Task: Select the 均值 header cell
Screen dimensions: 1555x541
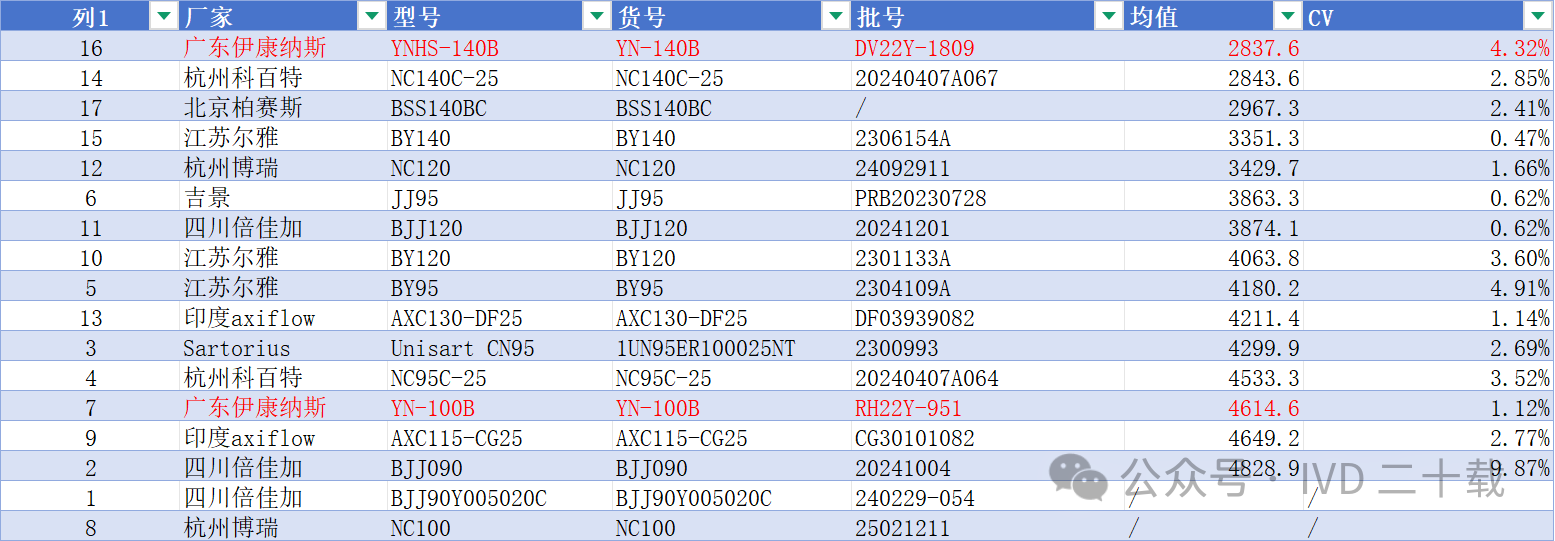Action: (x=1214, y=16)
